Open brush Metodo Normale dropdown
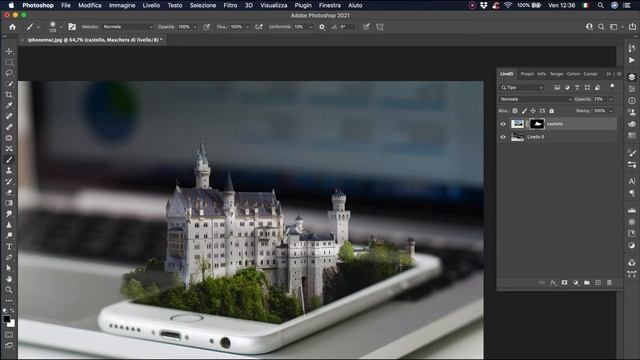640x360 pixels. [x=127, y=27]
